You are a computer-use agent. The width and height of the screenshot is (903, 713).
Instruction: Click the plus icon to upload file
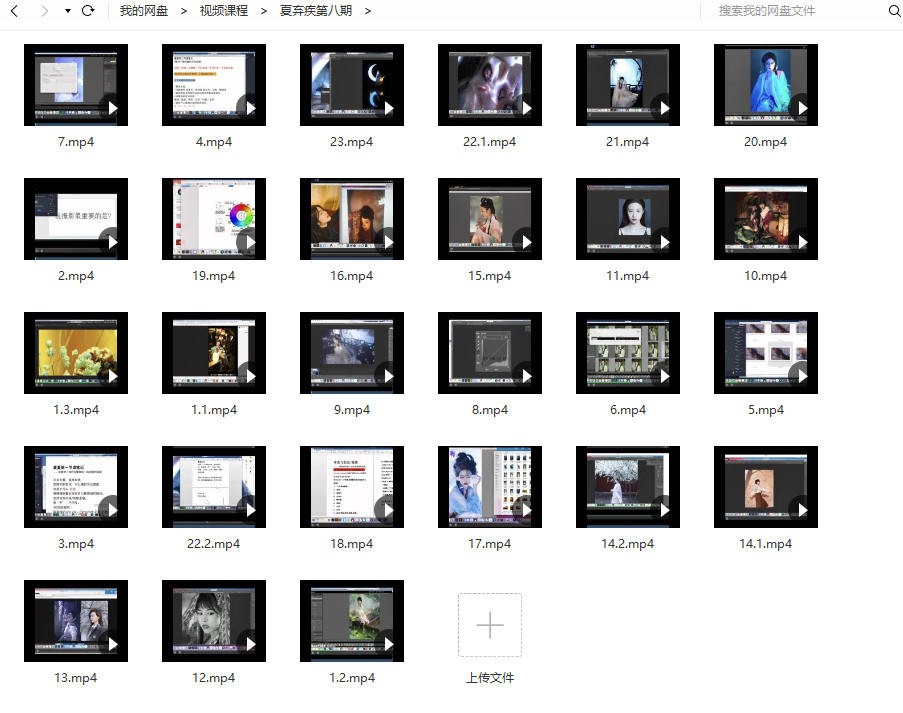489,625
